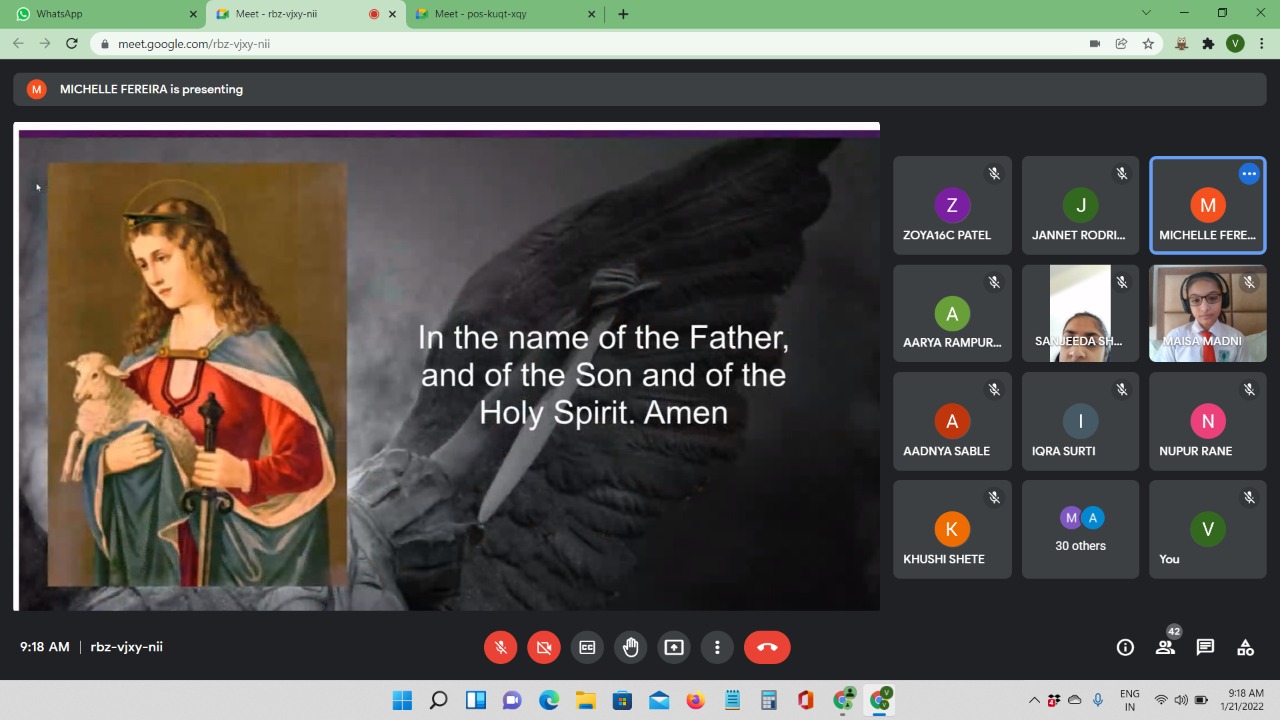Image resolution: width=1280 pixels, height=720 pixels.
Task: Open the 30 others tile
Action: [x=1080, y=529]
